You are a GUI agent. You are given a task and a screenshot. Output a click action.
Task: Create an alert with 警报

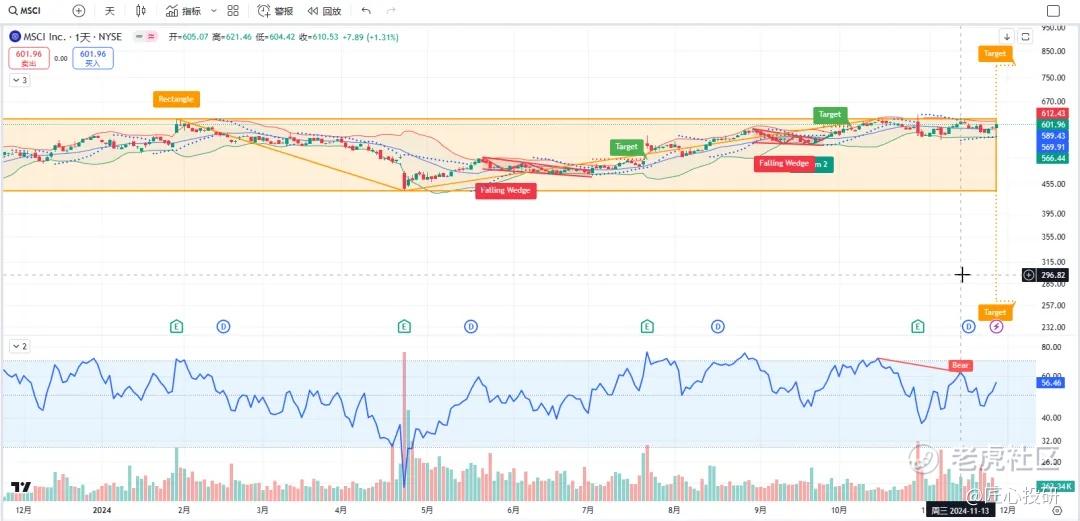click(276, 11)
